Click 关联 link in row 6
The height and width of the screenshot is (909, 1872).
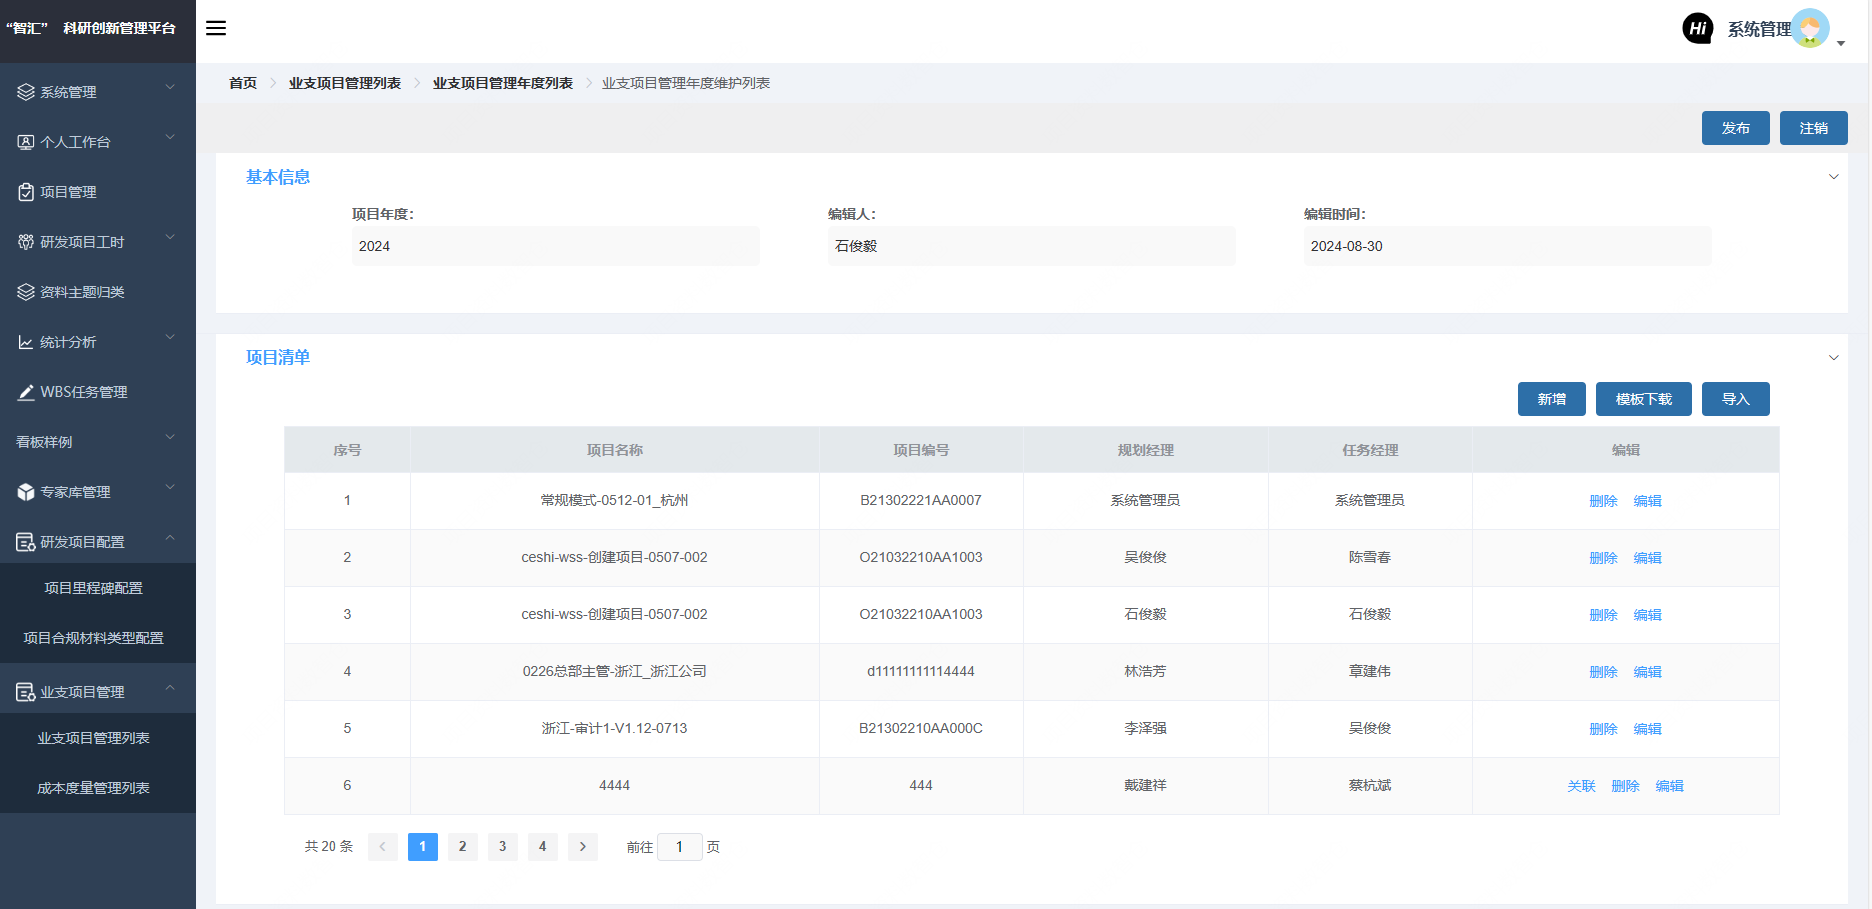pyautogui.click(x=1581, y=786)
